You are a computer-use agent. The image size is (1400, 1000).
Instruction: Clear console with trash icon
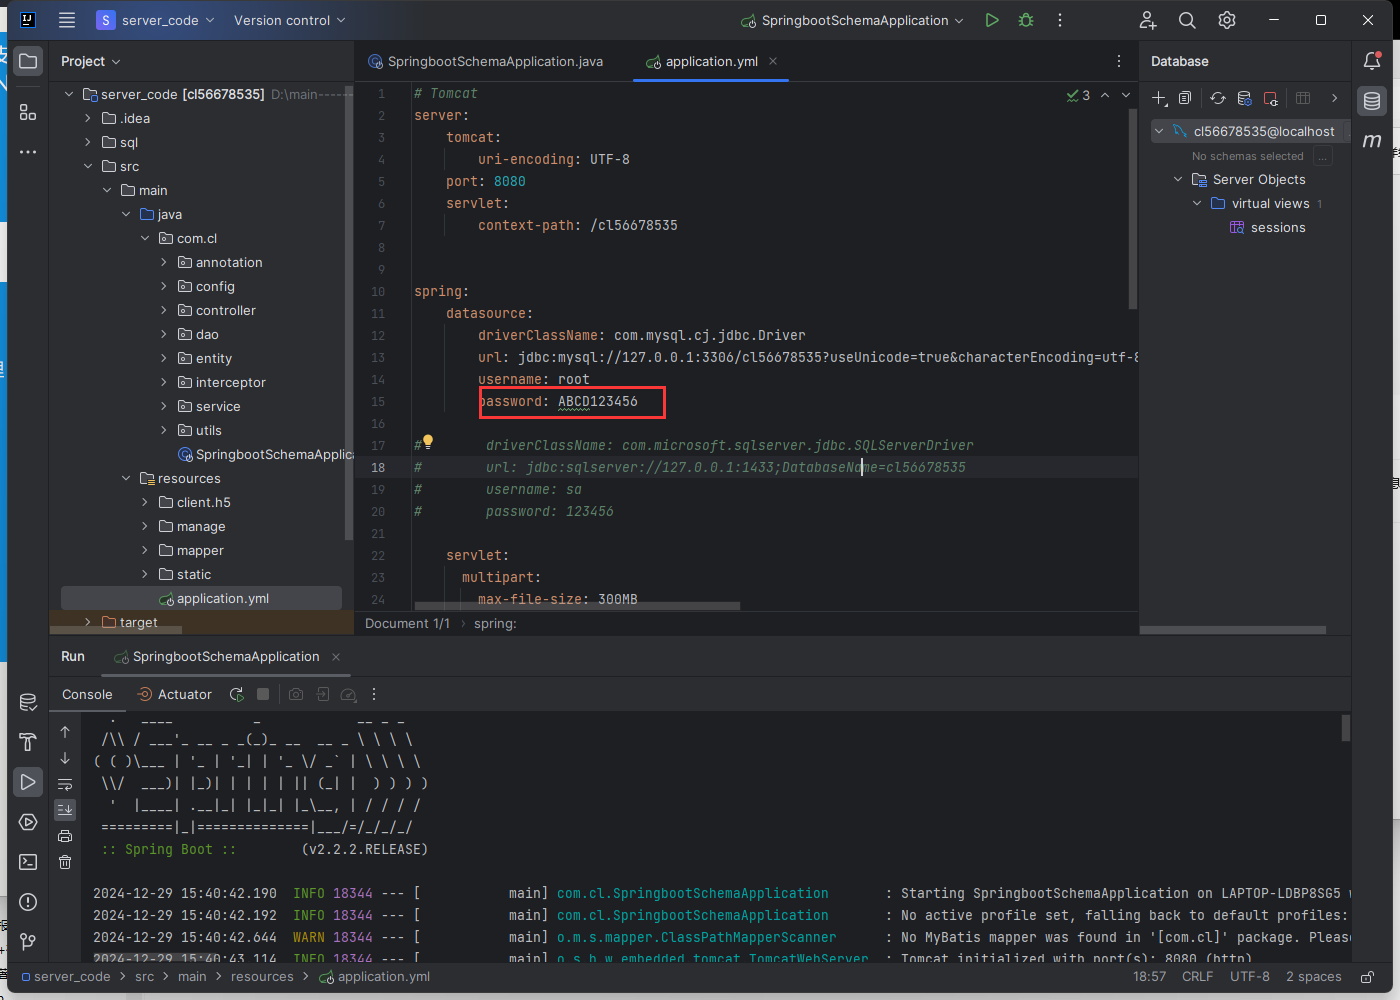pos(65,862)
